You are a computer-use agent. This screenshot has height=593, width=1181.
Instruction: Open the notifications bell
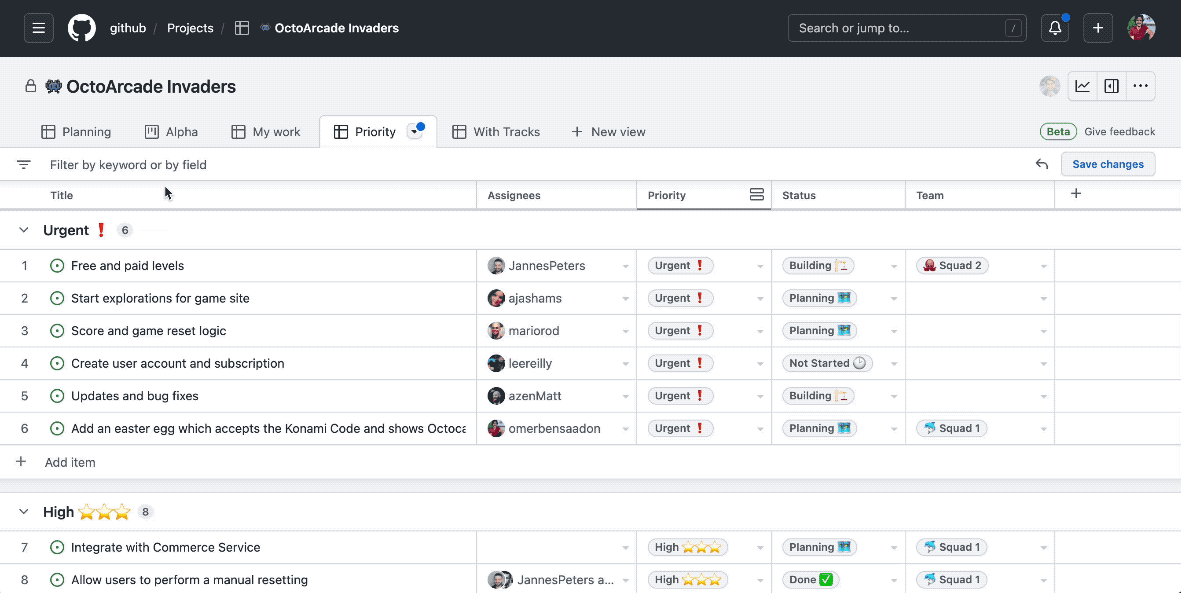coord(1054,28)
